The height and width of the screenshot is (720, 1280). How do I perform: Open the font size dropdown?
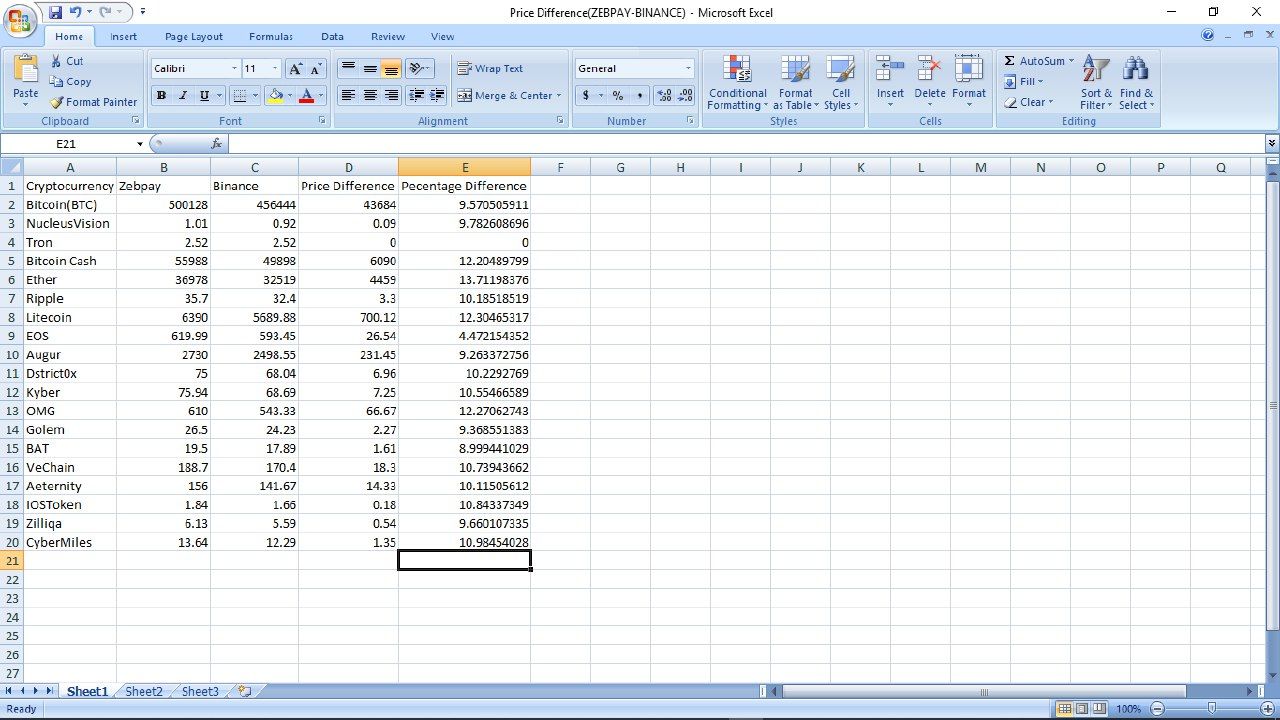(275, 69)
